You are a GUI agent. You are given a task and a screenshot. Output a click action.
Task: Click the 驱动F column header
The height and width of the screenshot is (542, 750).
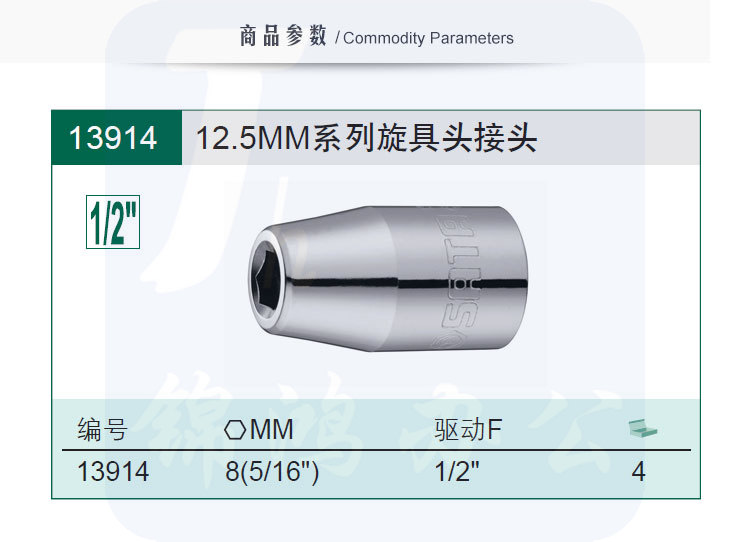click(468, 430)
